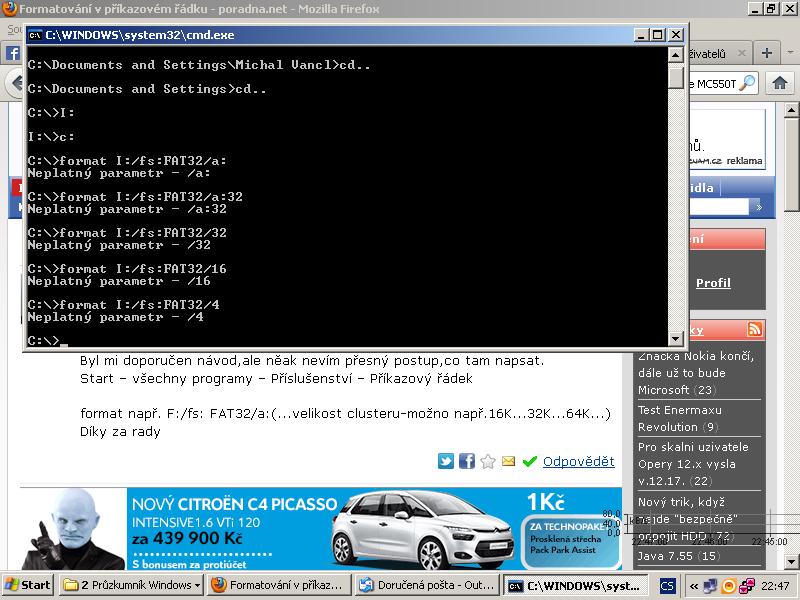Viewport: 800px width, 600px height.
Task: Open 'Značka Nokia končí' news link
Action: pos(696,373)
